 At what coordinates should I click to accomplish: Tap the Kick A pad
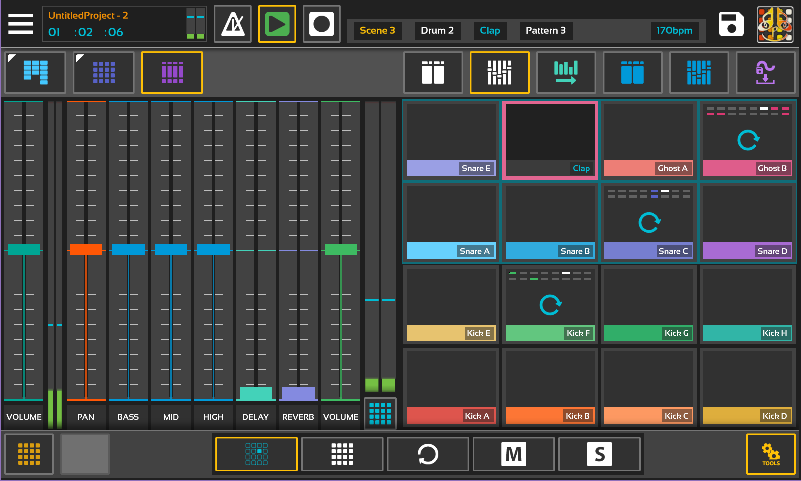(450, 386)
